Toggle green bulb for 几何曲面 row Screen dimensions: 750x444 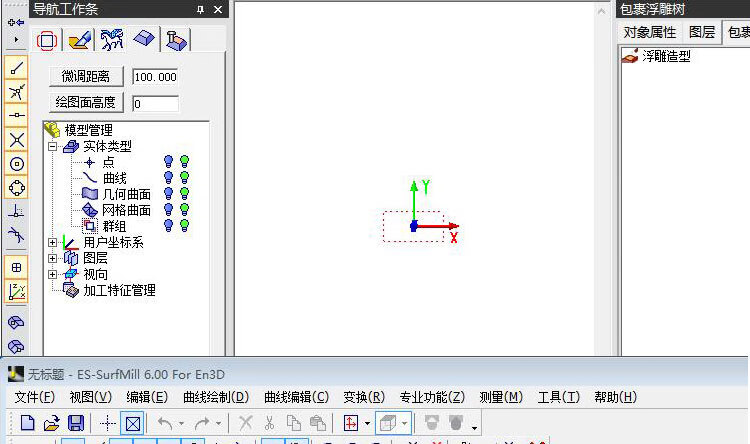click(184, 193)
